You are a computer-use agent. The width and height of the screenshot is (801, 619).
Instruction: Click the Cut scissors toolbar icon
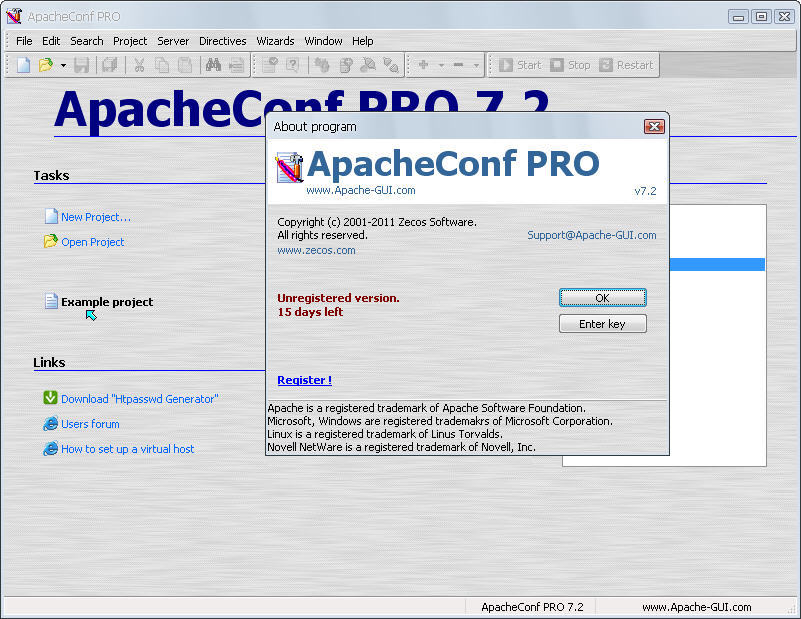click(139, 65)
